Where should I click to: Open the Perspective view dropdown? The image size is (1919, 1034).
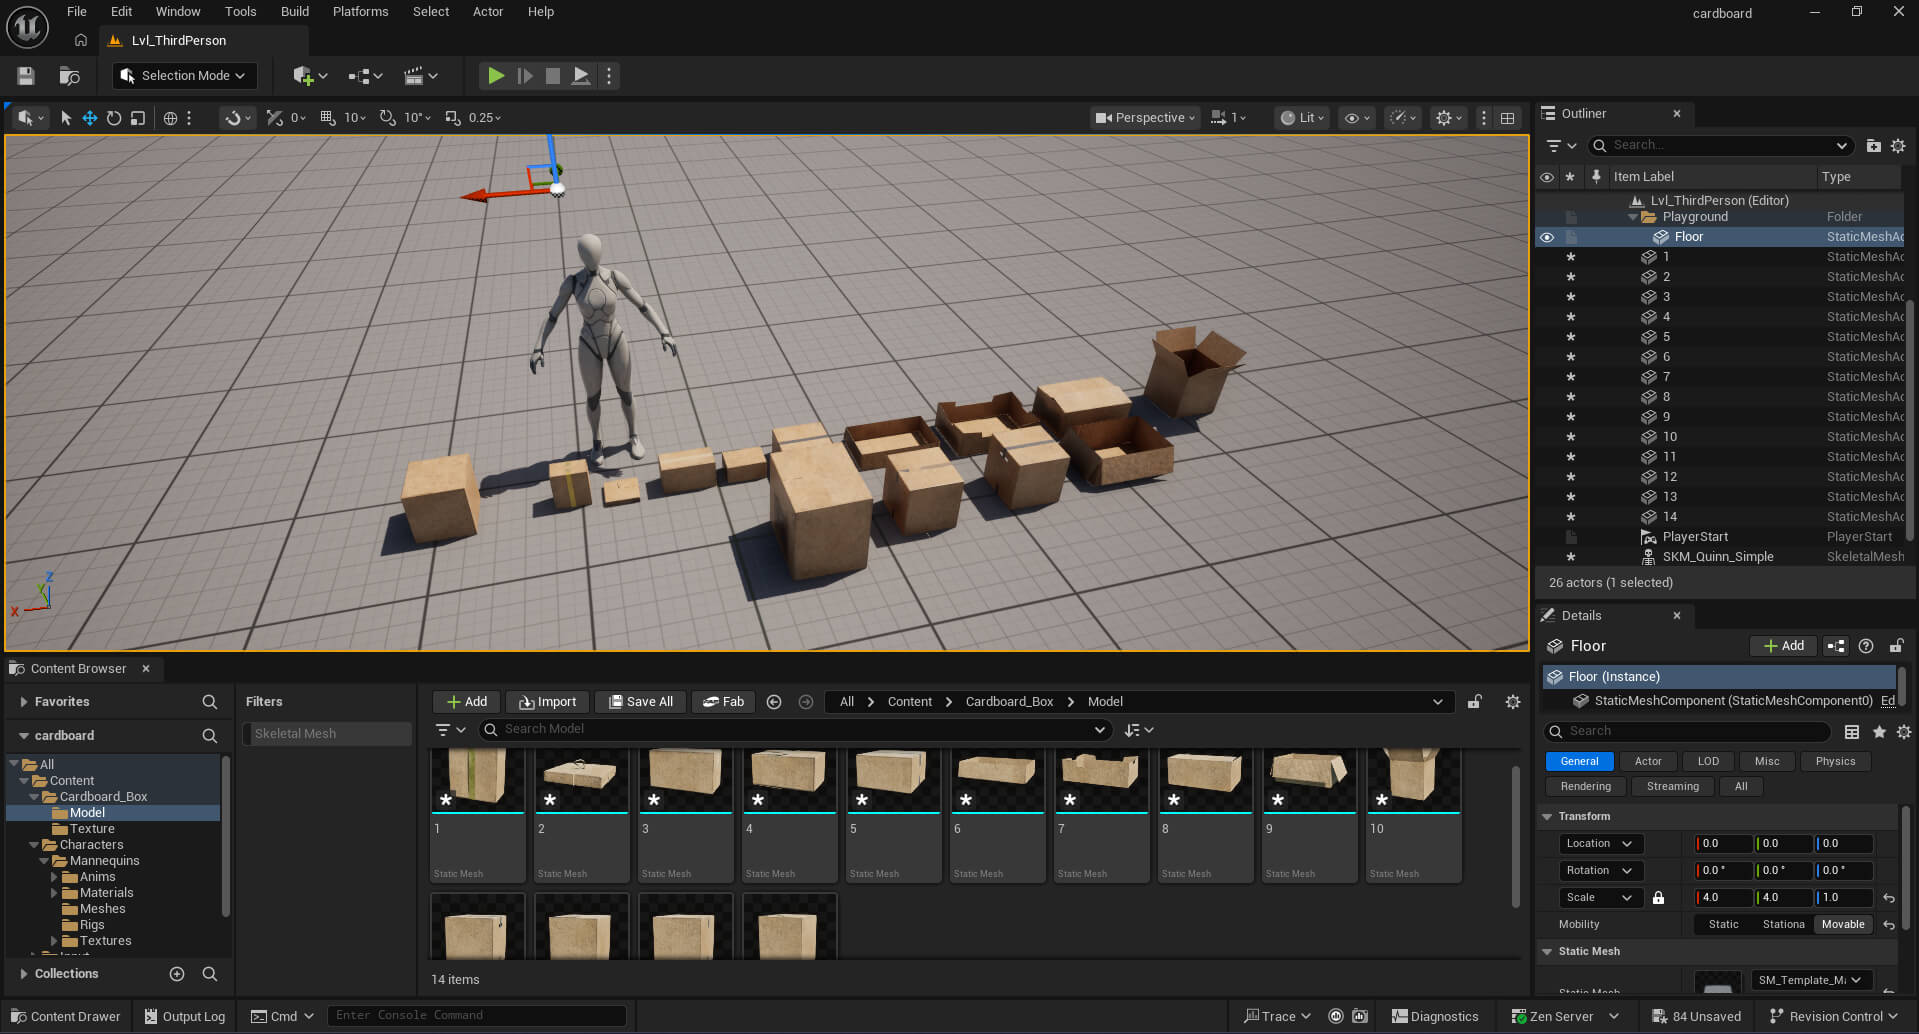(x=1144, y=118)
